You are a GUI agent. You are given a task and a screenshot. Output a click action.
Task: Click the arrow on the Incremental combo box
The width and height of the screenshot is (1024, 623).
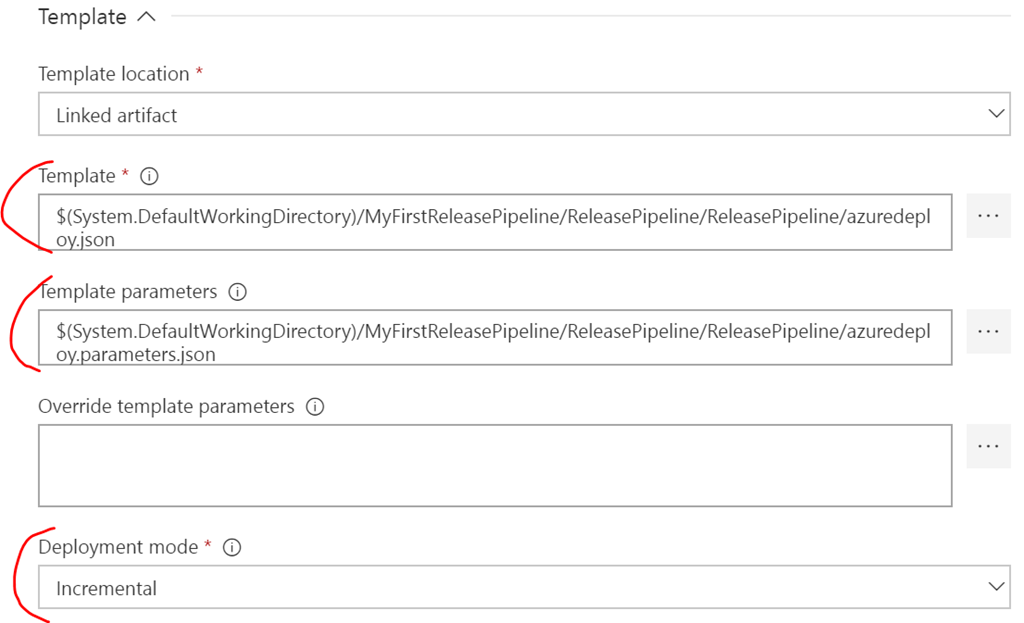point(995,587)
